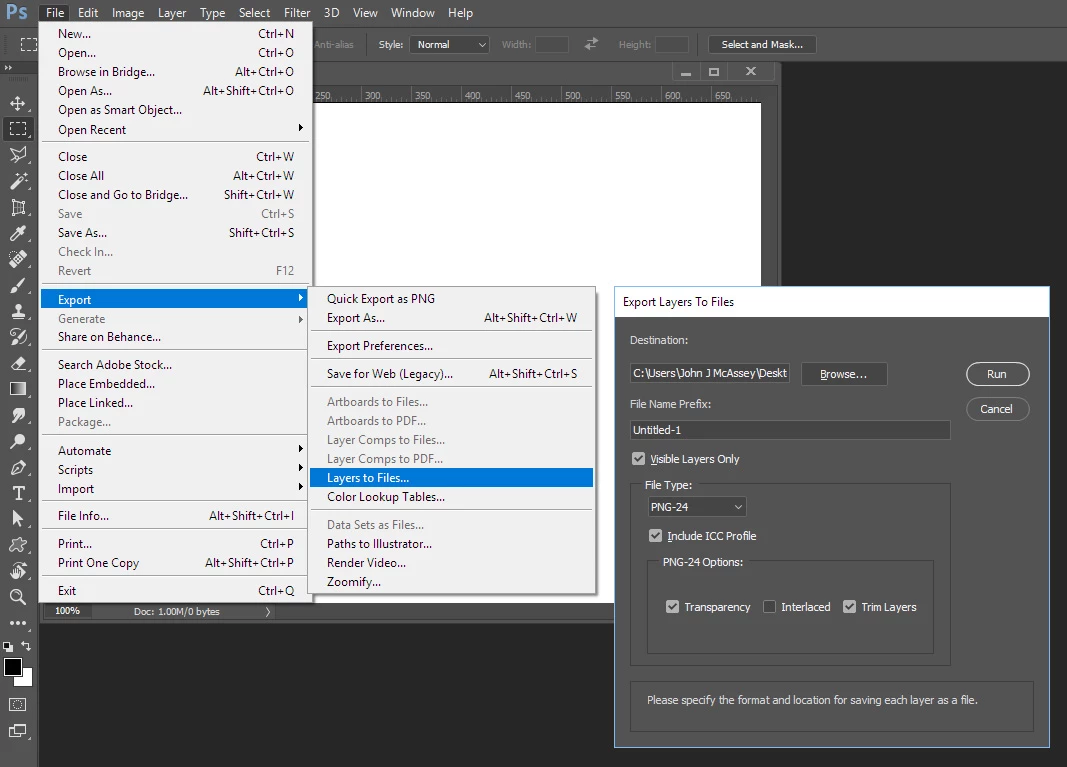This screenshot has height=767, width=1067.
Task: Choose Place Embedded in File menu
Action: click(176, 384)
